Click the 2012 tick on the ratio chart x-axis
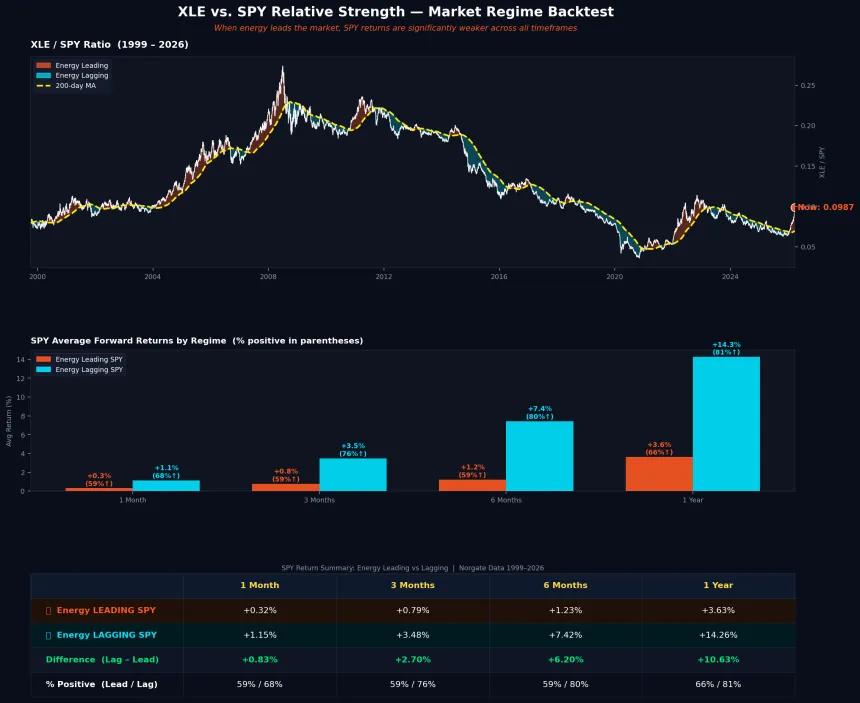860x703 pixels. coord(384,277)
